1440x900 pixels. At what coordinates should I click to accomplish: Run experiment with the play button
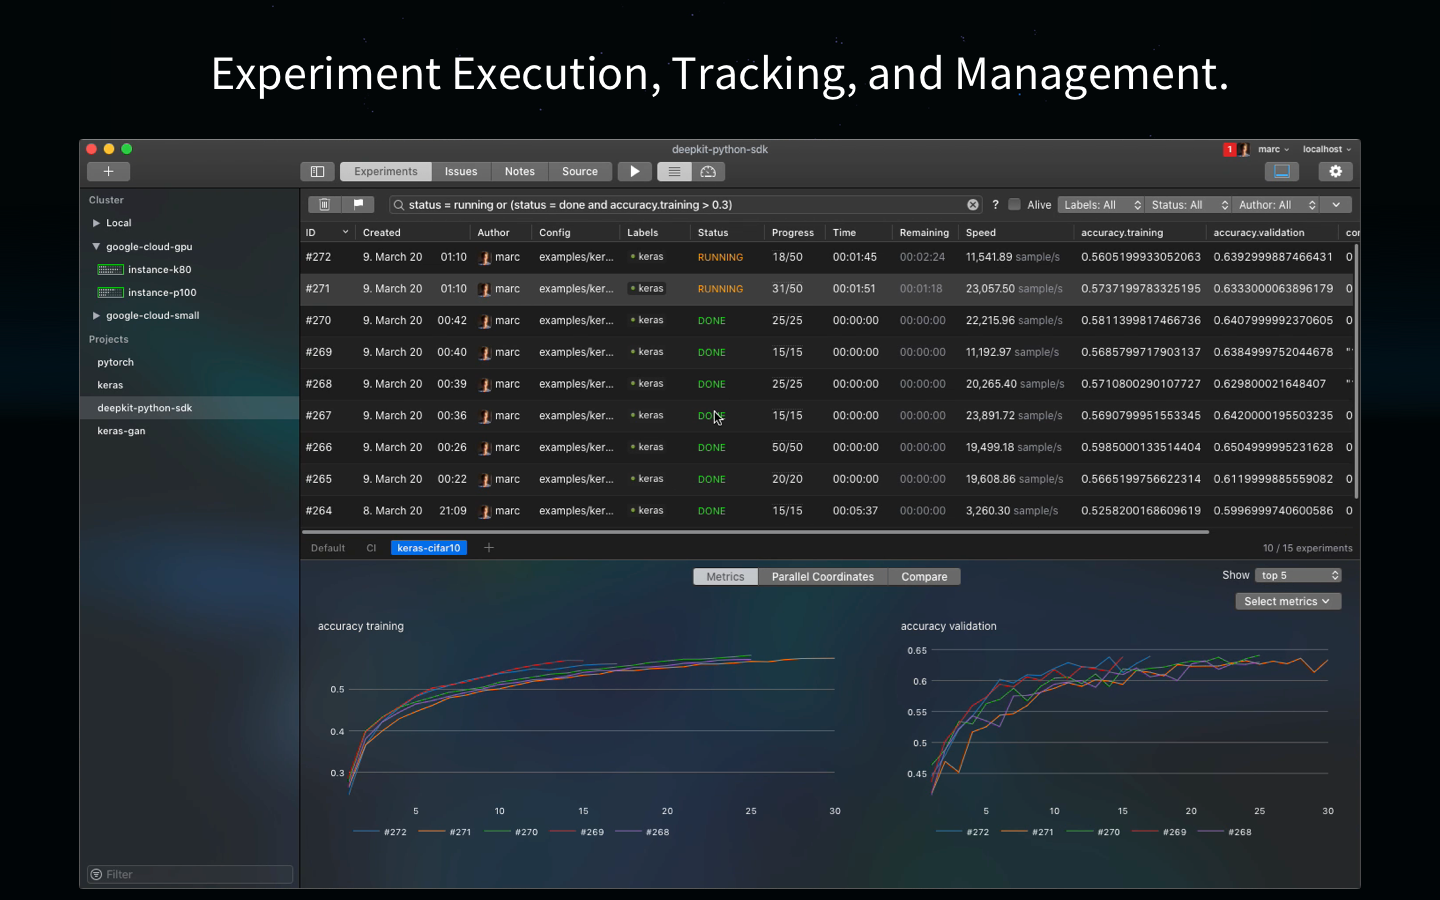[634, 171]
